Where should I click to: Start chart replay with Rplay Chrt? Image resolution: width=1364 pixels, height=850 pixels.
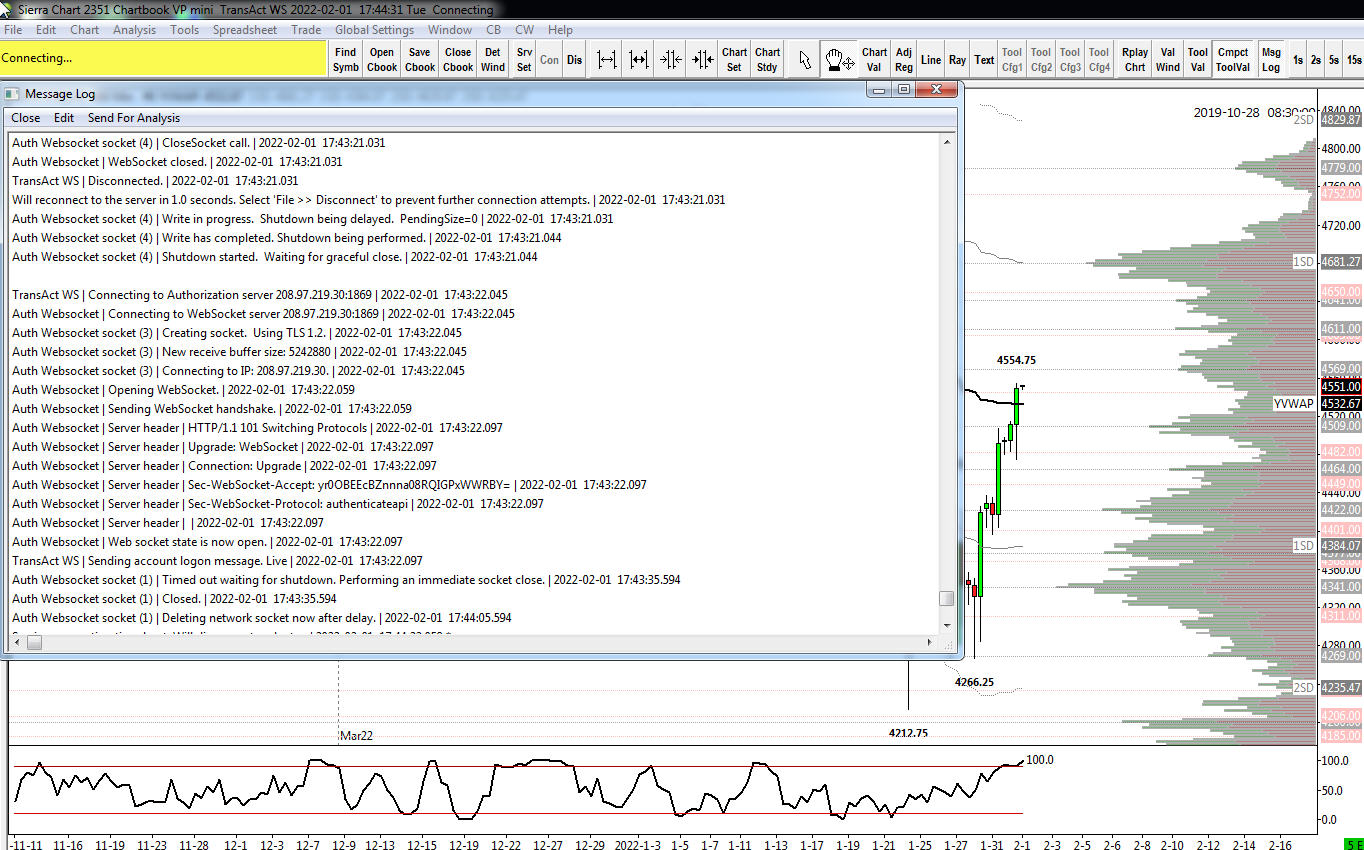click(1135, 60)
